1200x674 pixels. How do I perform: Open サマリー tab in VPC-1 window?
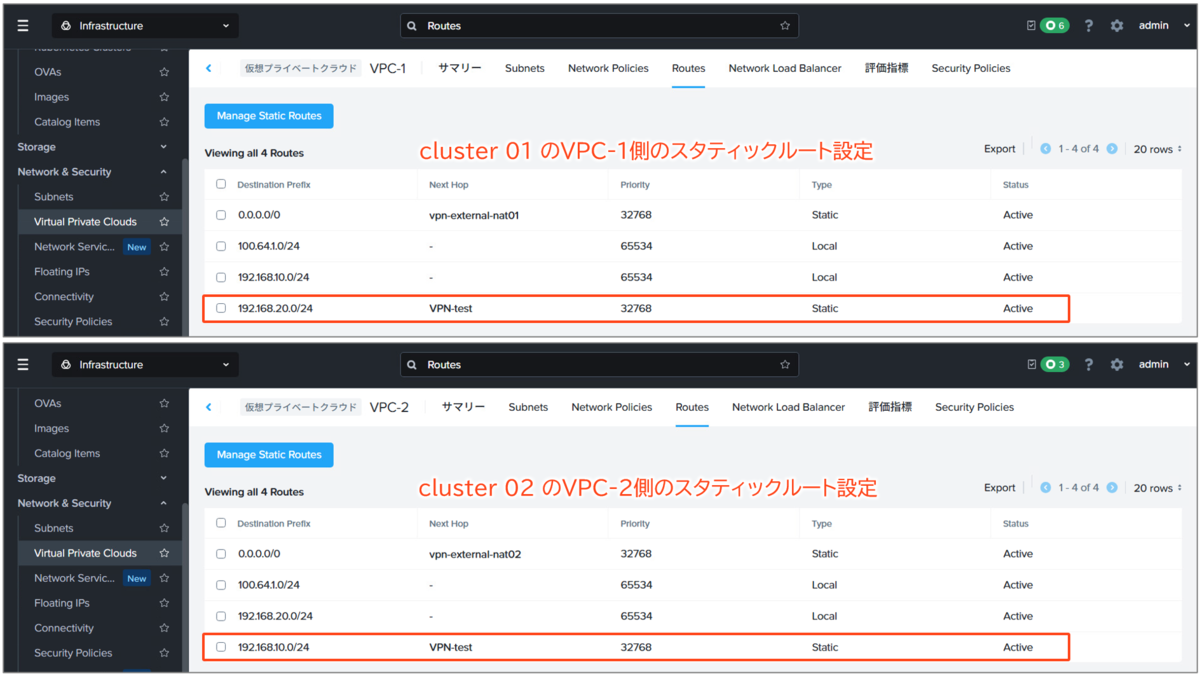[460, 68]
